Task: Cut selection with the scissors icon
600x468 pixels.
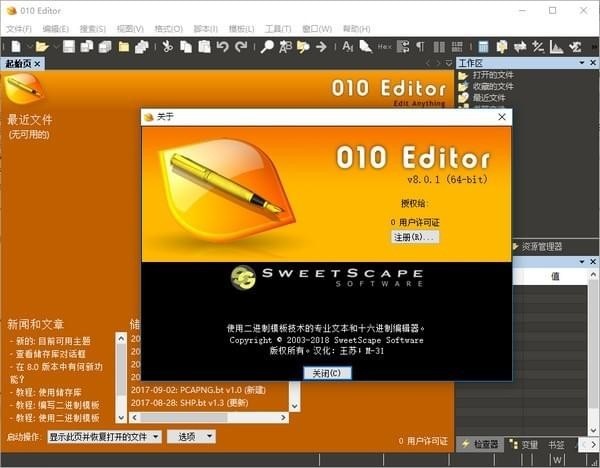Action: pos(167,47)
